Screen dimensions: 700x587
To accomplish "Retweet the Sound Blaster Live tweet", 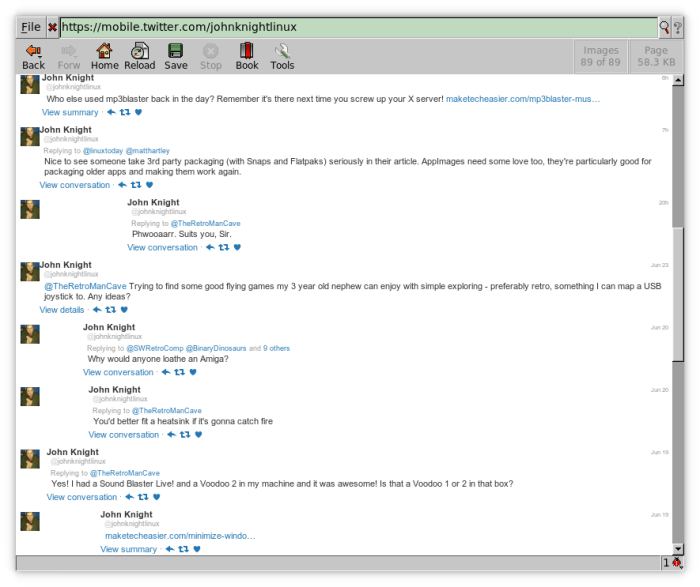I will [x=143, y=497].
